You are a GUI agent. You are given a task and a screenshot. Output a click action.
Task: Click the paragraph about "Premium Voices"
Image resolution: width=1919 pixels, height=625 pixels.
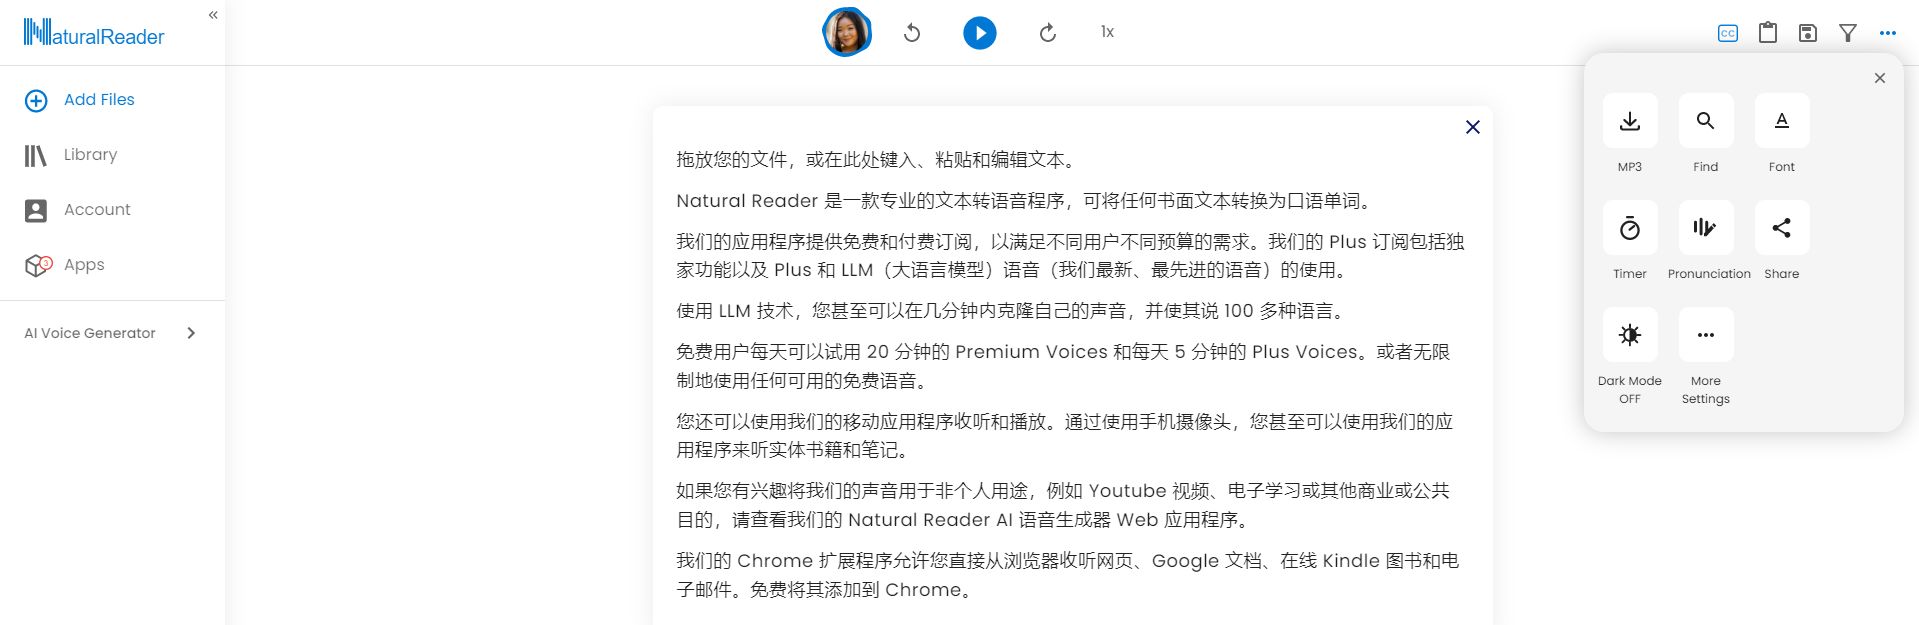(1063, 366)
